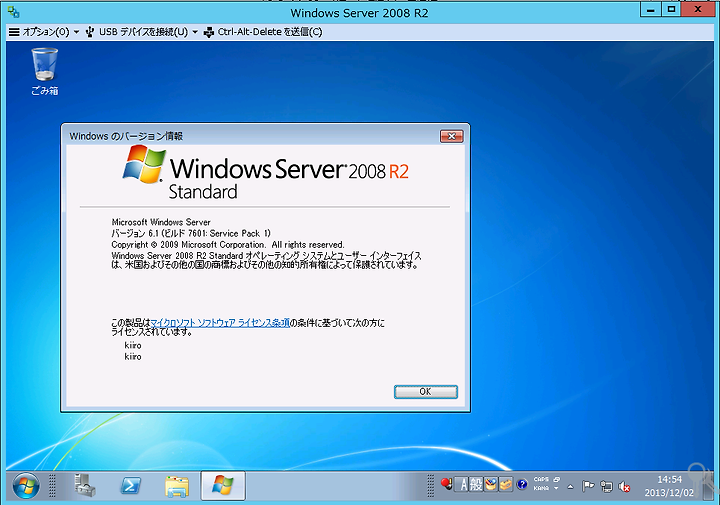The height and width of the screenshot is (505, 720).
Task: Toggle the IME input mode 'A' button
Action: [x=463, y=484]
